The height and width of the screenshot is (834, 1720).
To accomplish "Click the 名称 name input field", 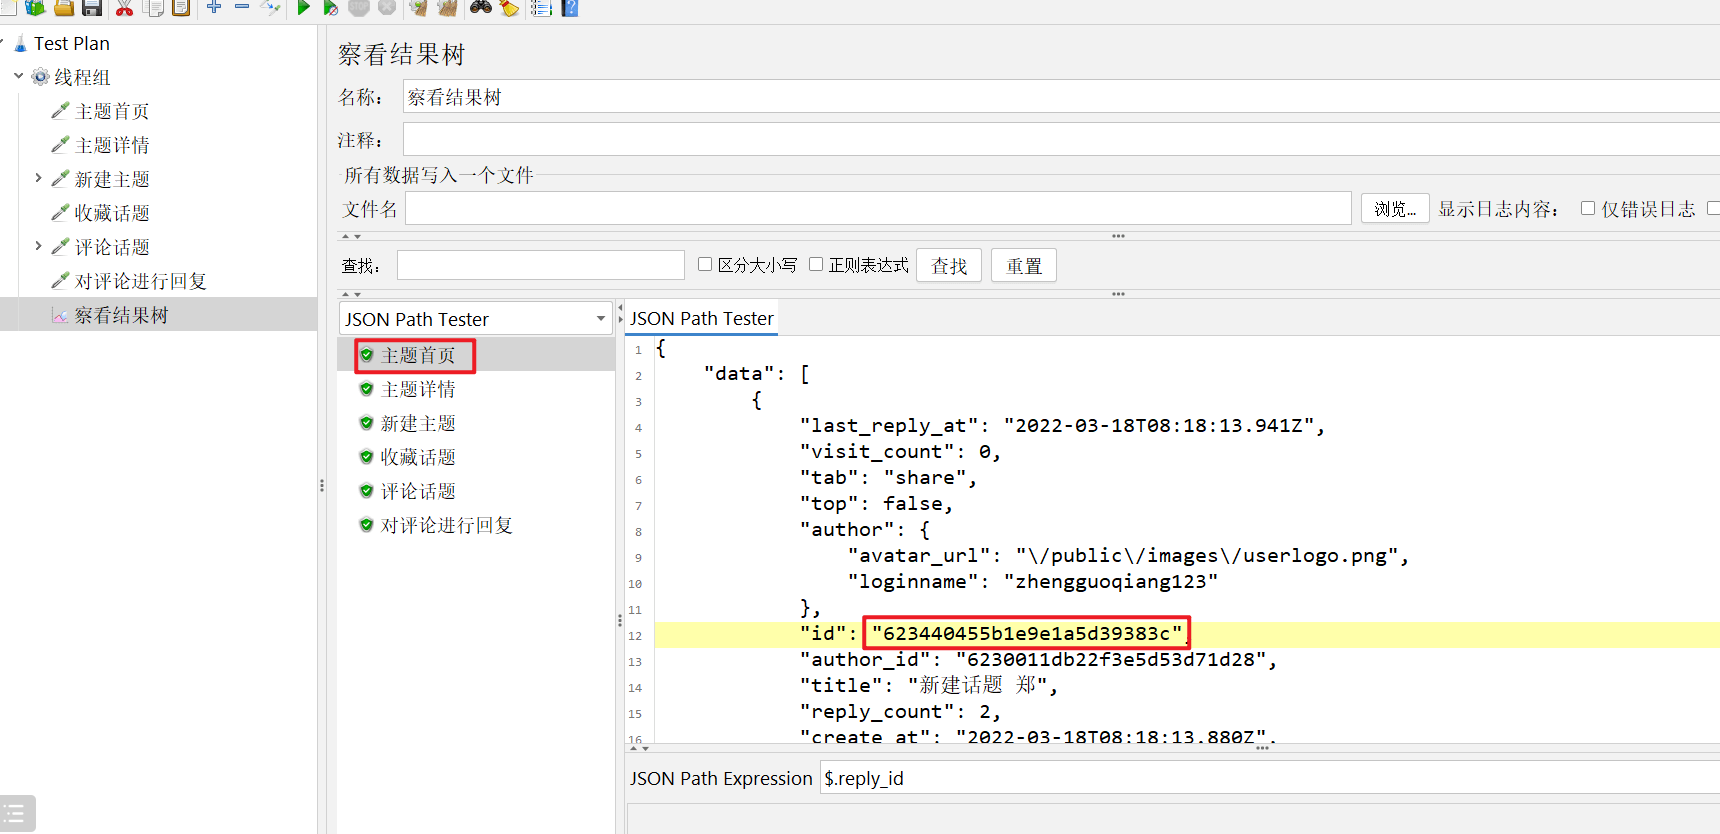I will click(1061, 97).
